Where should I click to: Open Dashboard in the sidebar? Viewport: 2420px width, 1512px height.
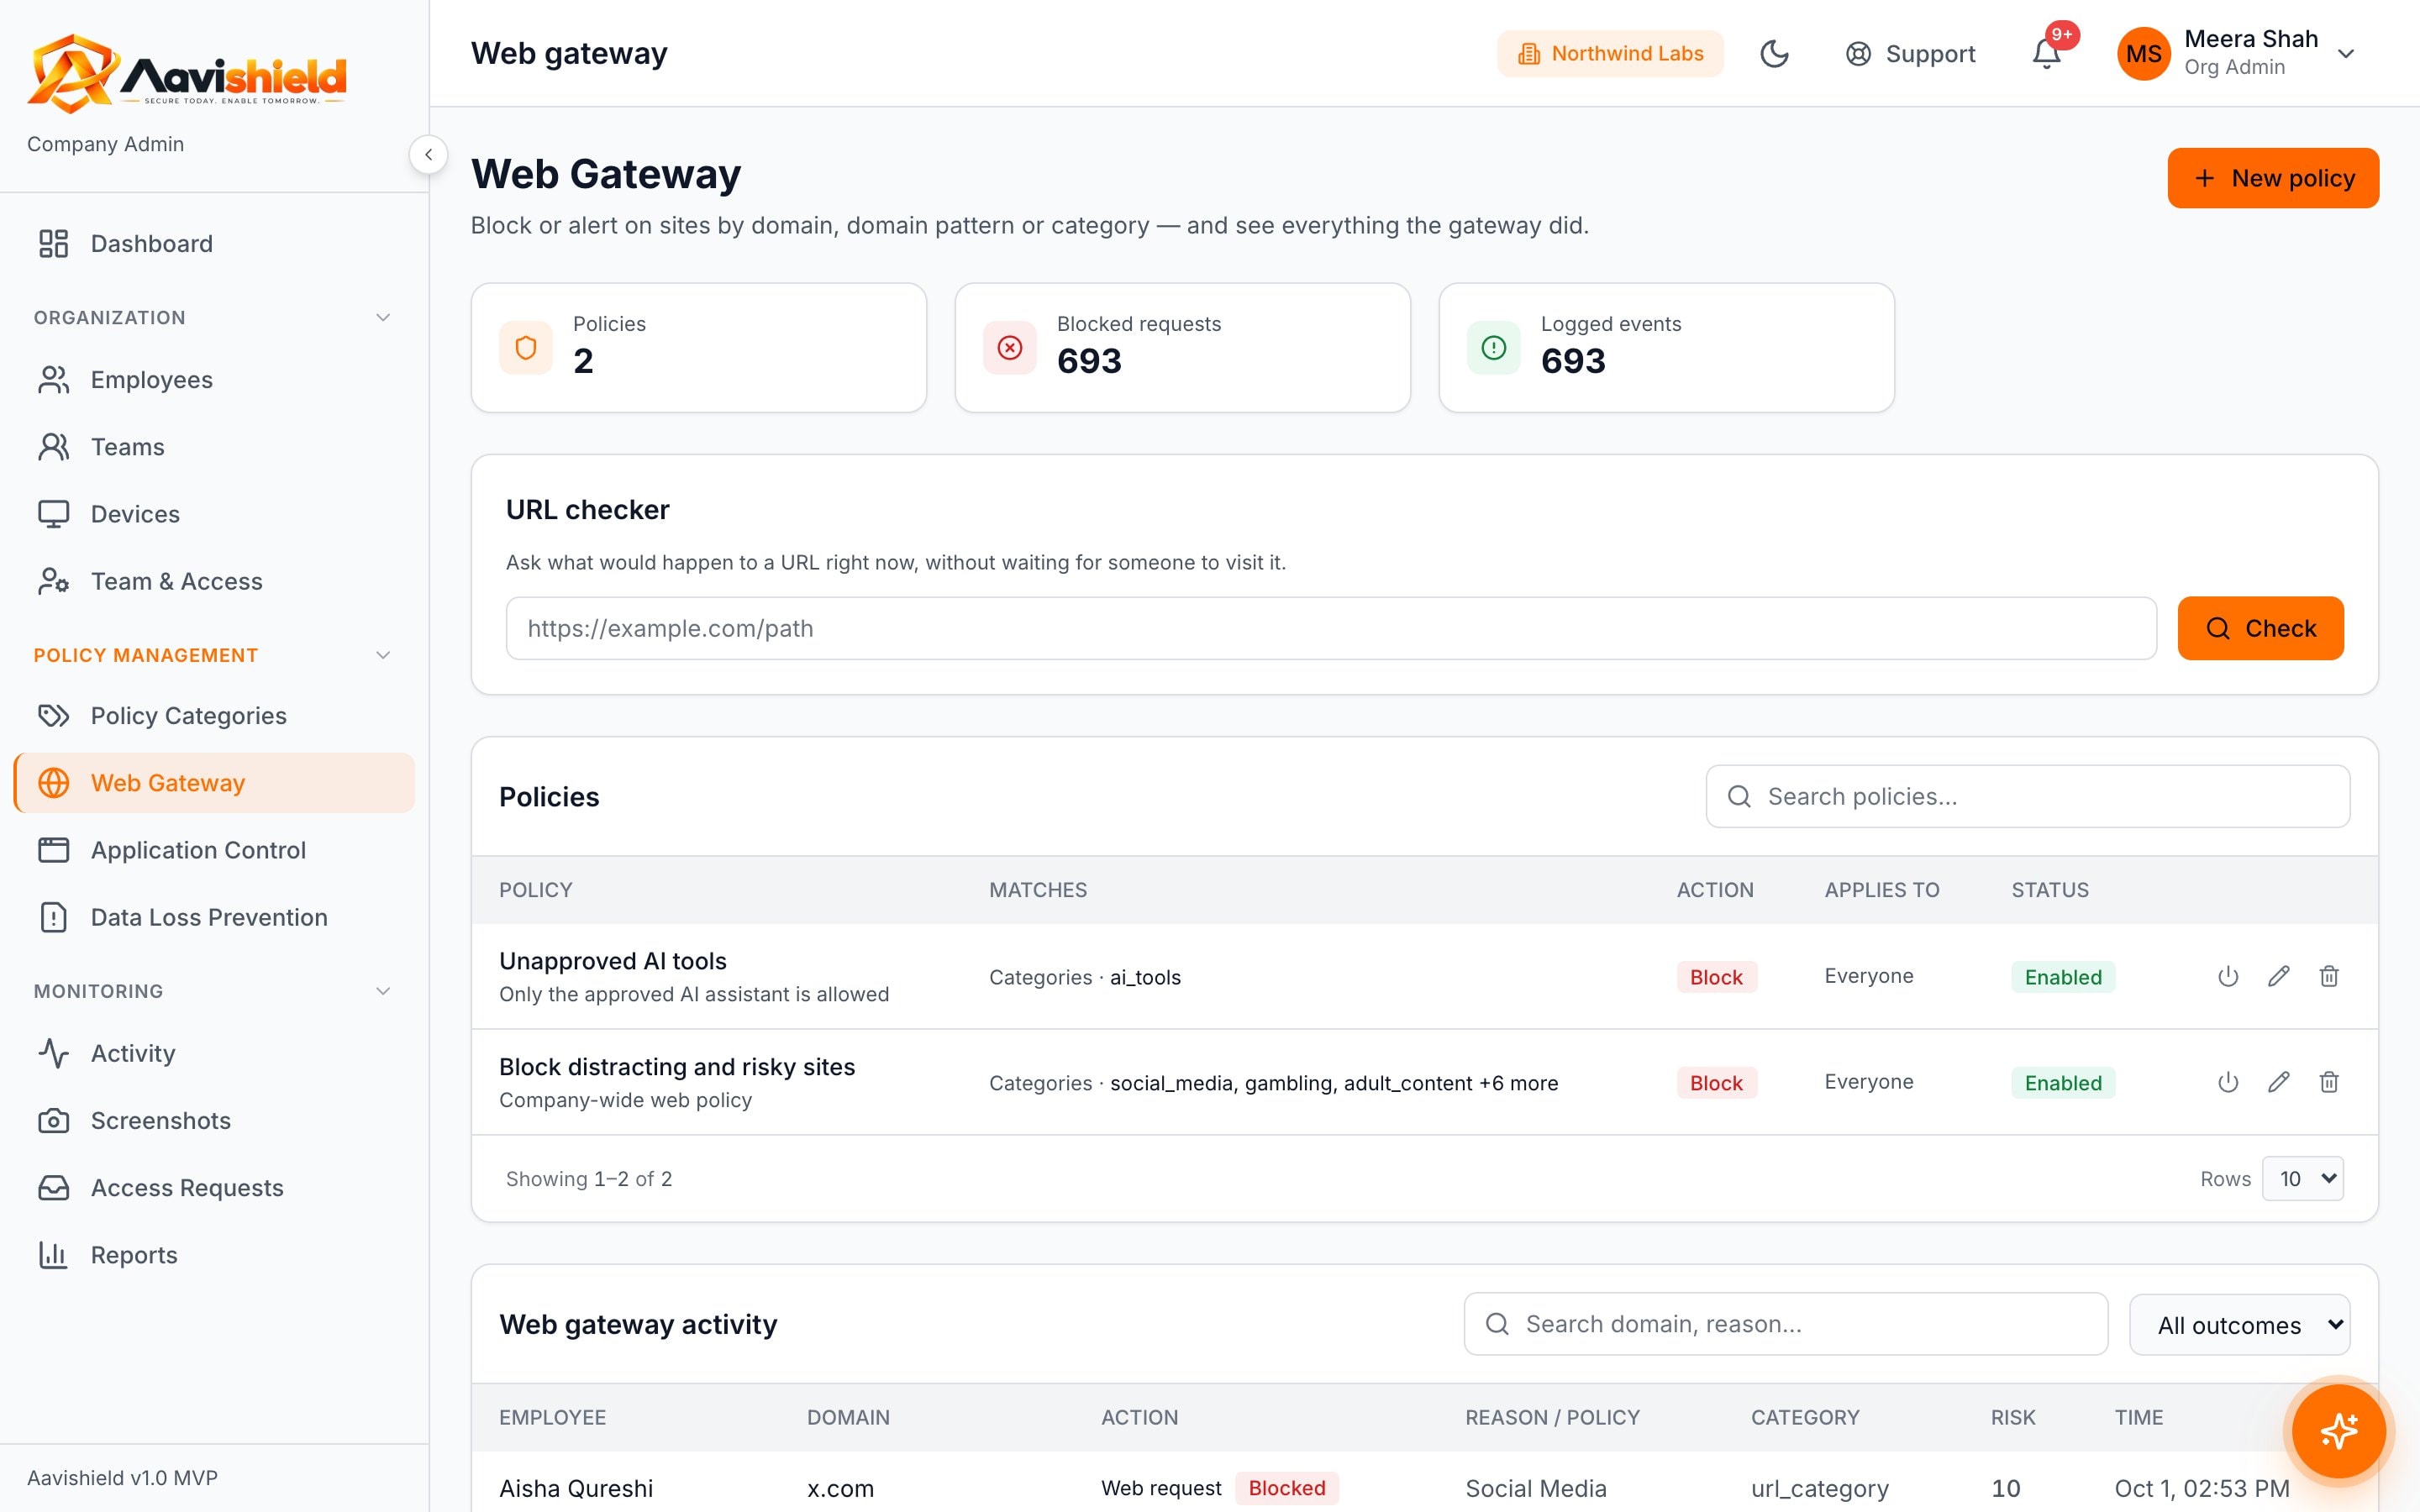[x=214, y=243]
